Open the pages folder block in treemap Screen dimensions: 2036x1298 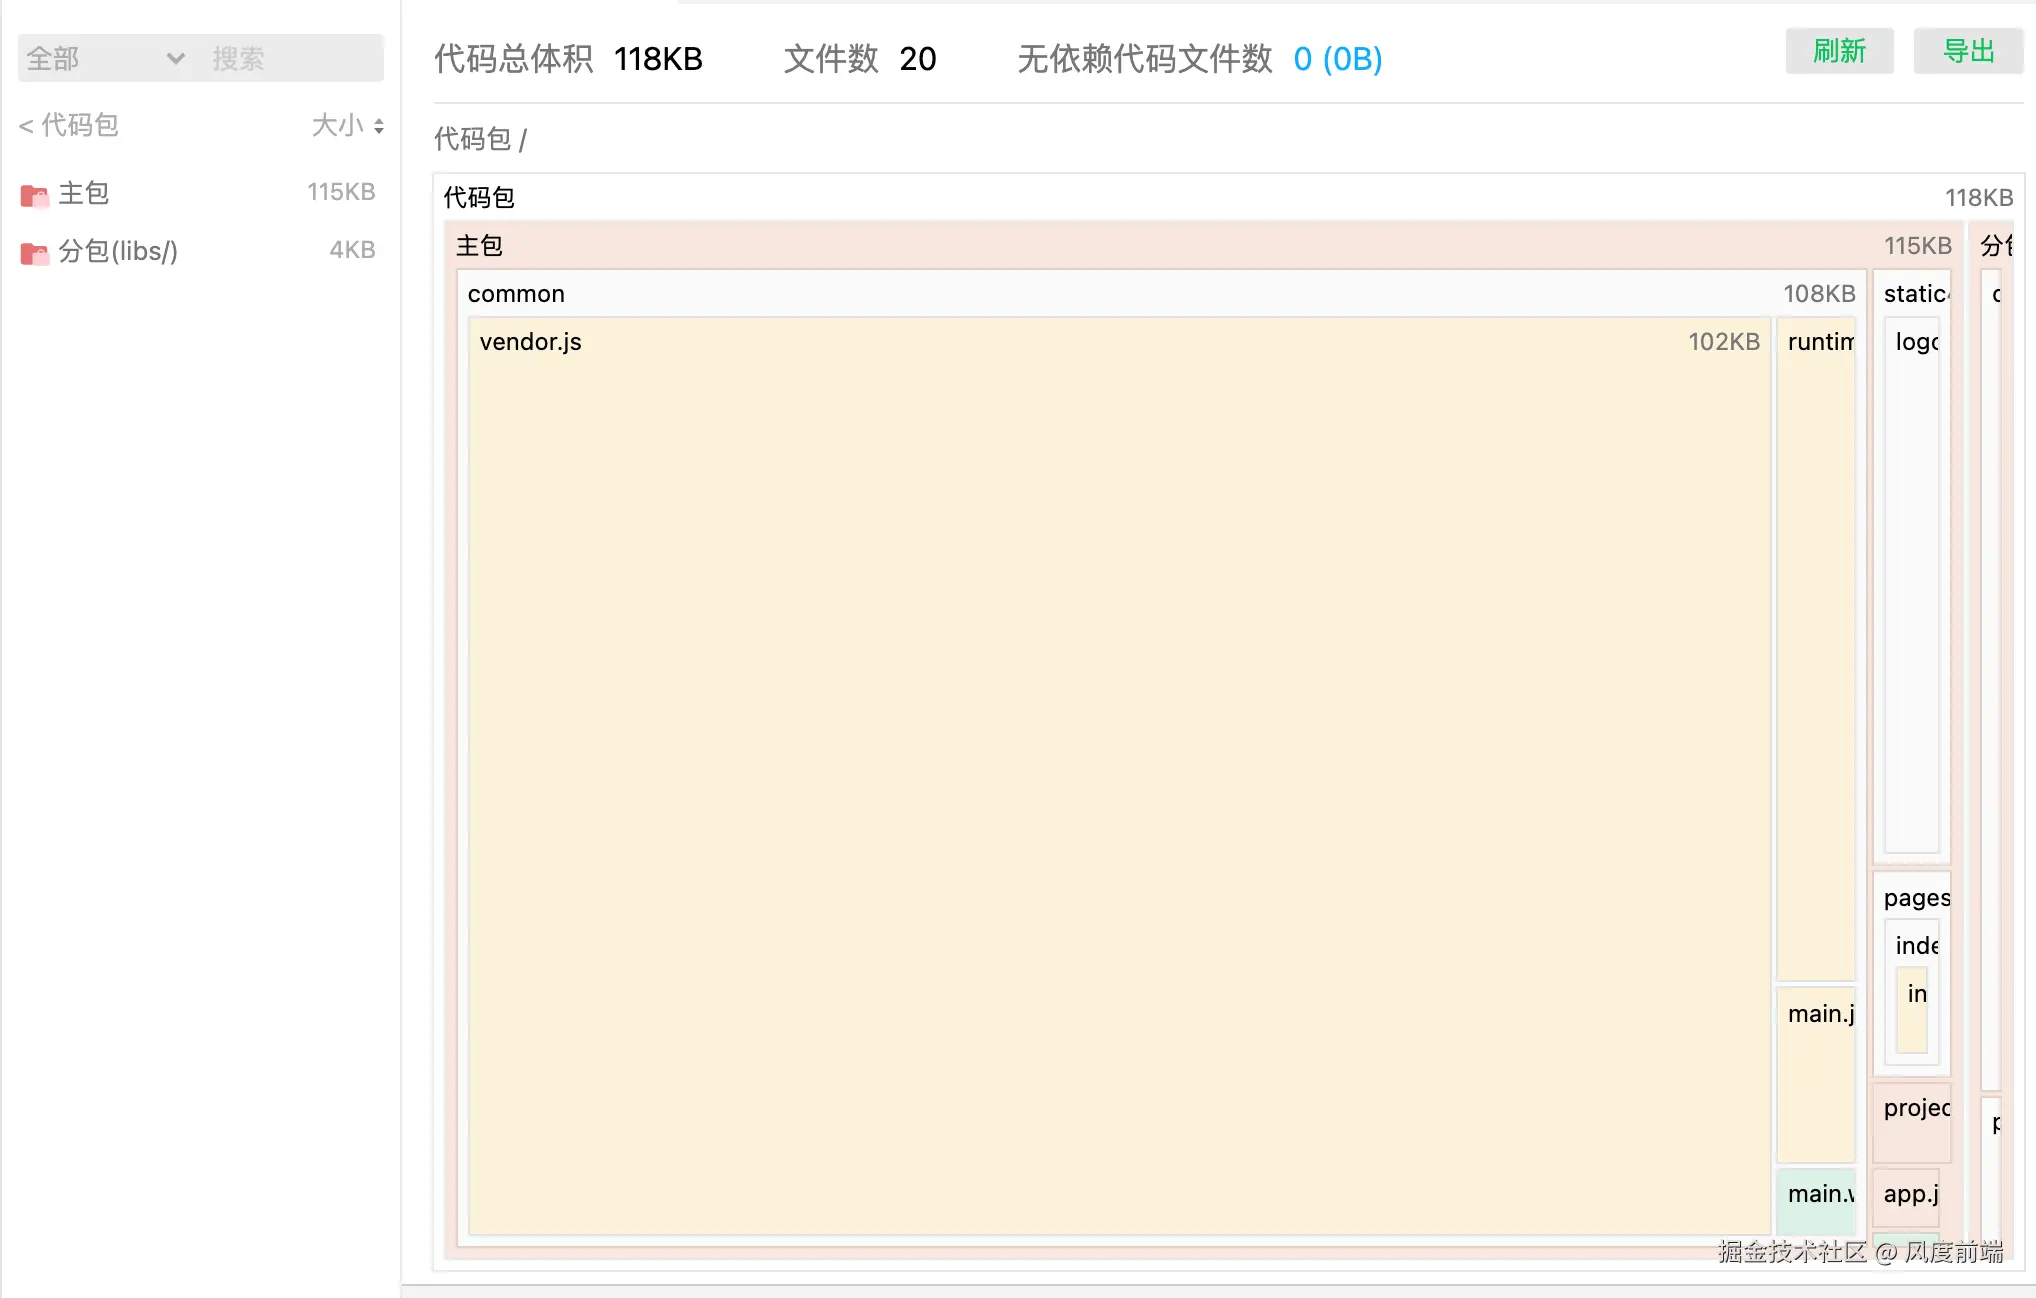(x=1915, y=897)
